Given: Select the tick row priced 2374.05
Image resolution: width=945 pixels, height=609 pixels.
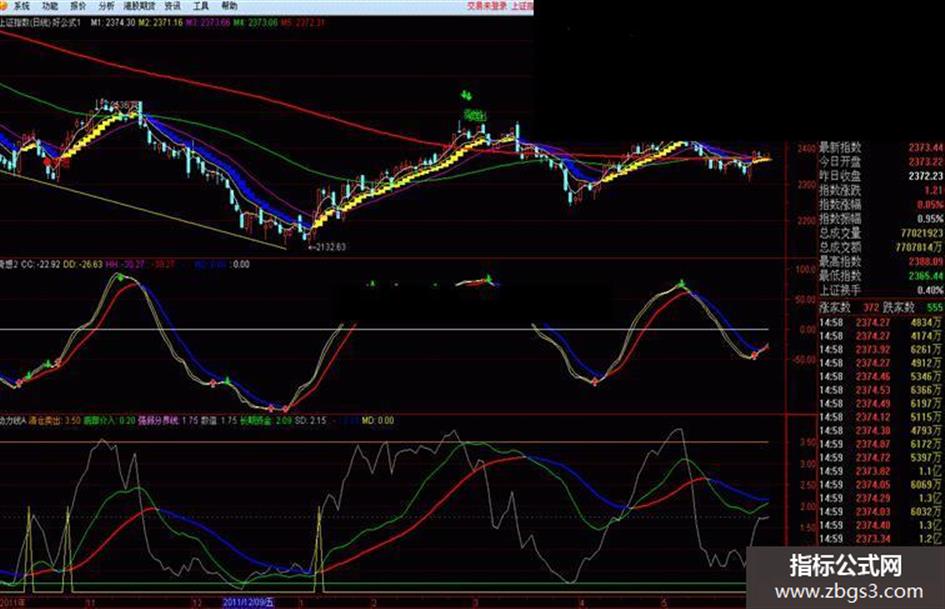Looking at the screenshot, I should coord(881,485).
